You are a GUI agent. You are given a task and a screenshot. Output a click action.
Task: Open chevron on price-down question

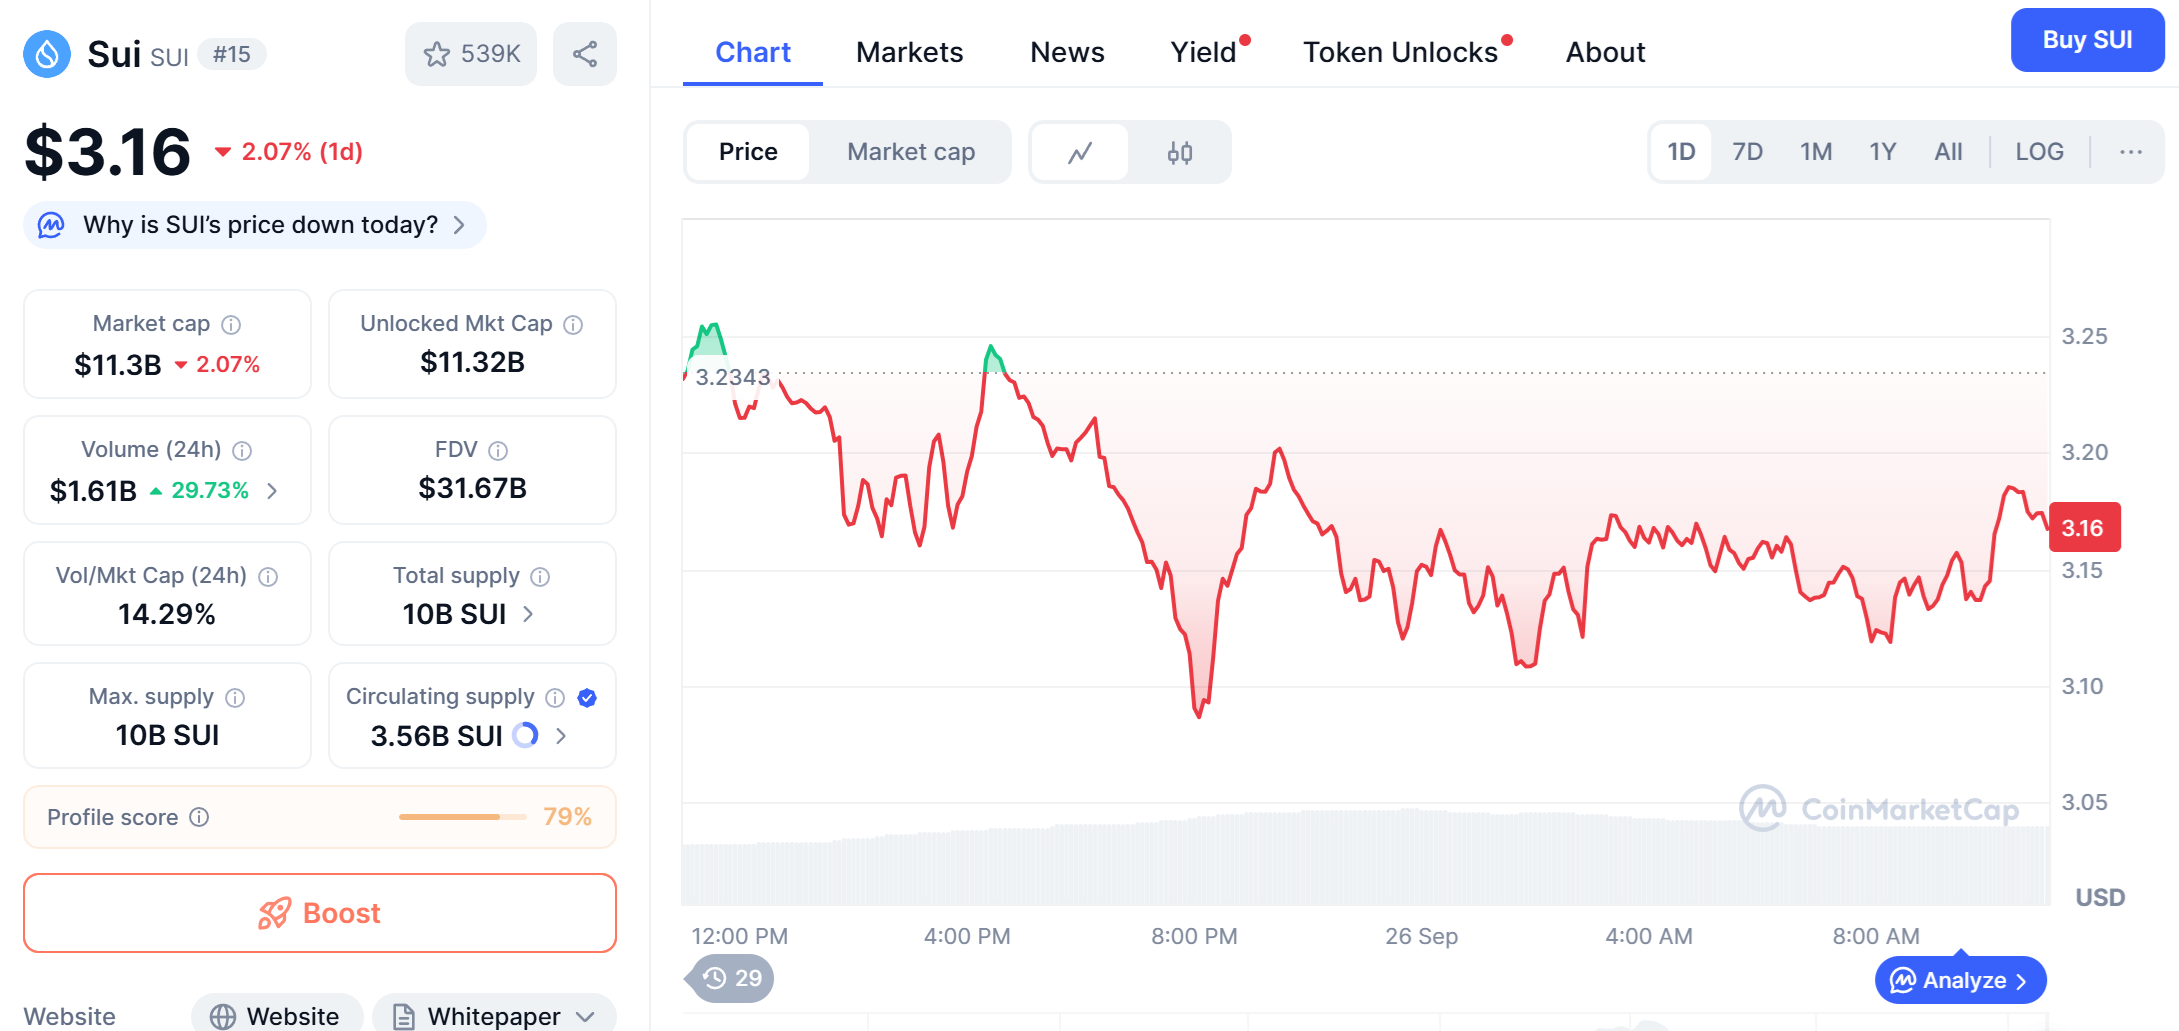tap(459, 225)
